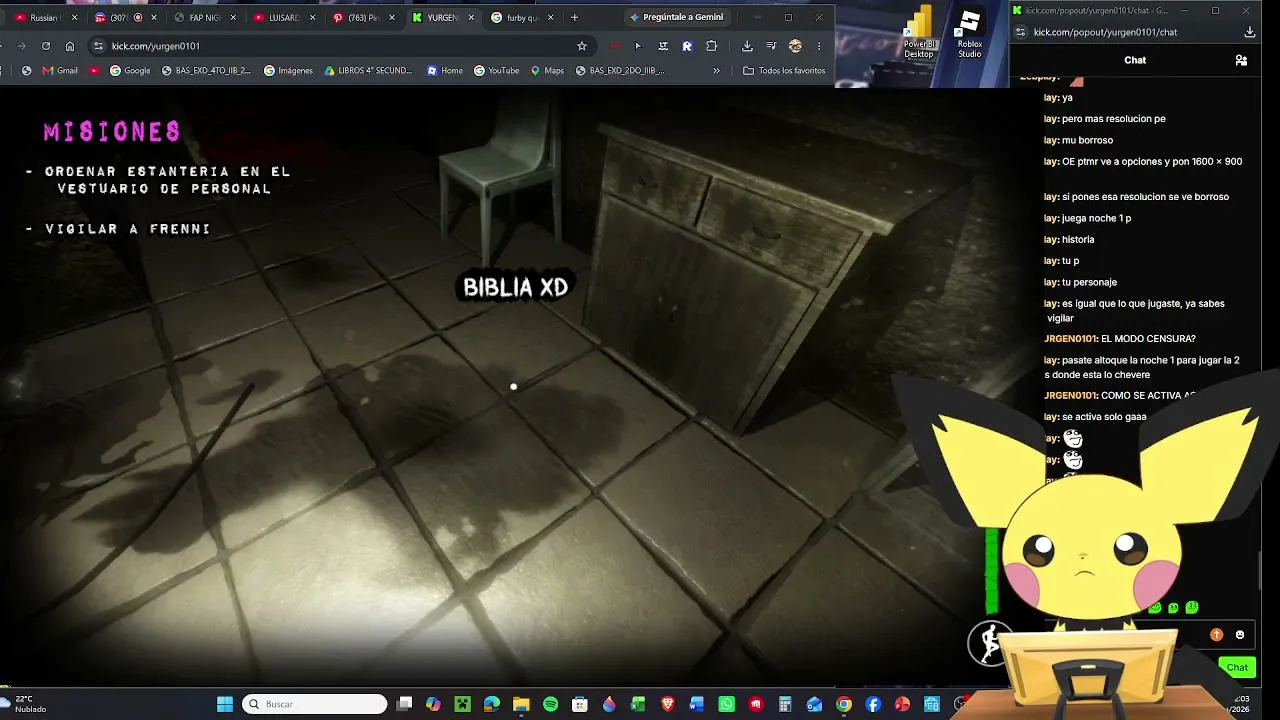Viewport: 1280px width, 720px height.
Task: Switch to the Pinterest (763) tab
Action: point(362,17)
